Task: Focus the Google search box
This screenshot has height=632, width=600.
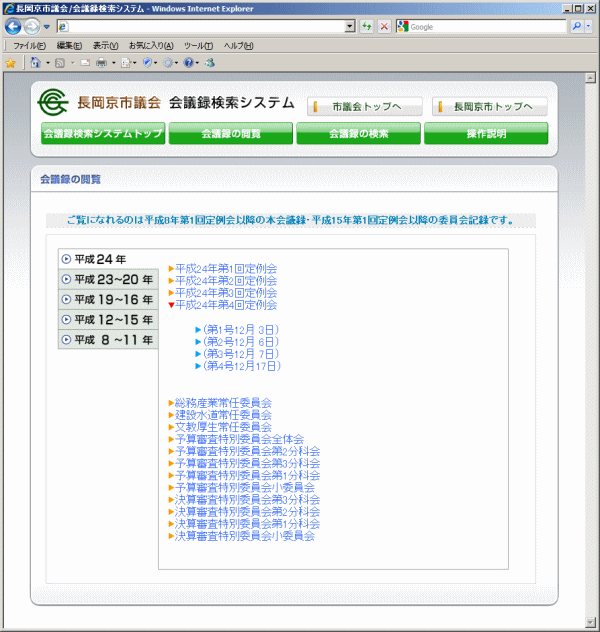Action: (488, 27)
